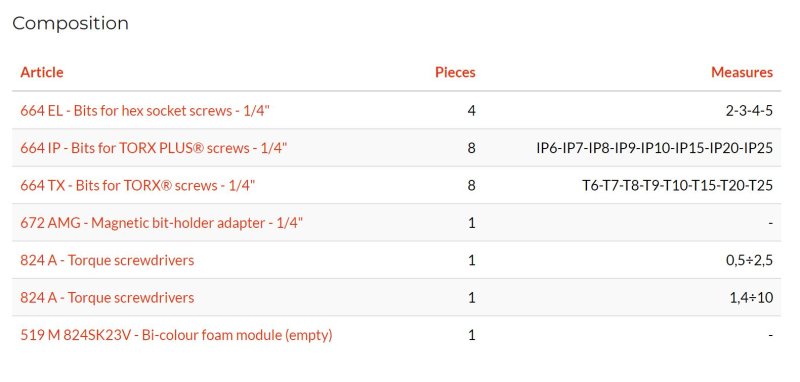Open the 664 IP TORX PLUS bits link

point(154,148)
